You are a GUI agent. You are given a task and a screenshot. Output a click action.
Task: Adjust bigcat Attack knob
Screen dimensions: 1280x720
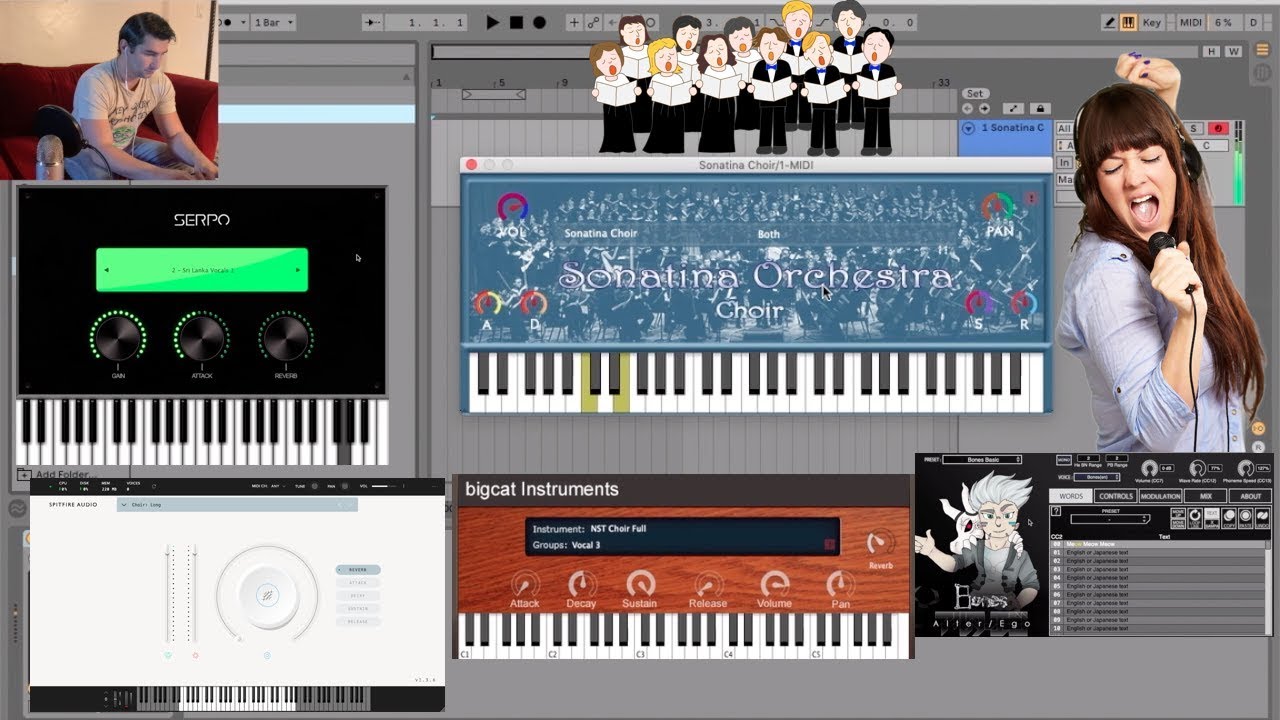click(x=524, y=584)
